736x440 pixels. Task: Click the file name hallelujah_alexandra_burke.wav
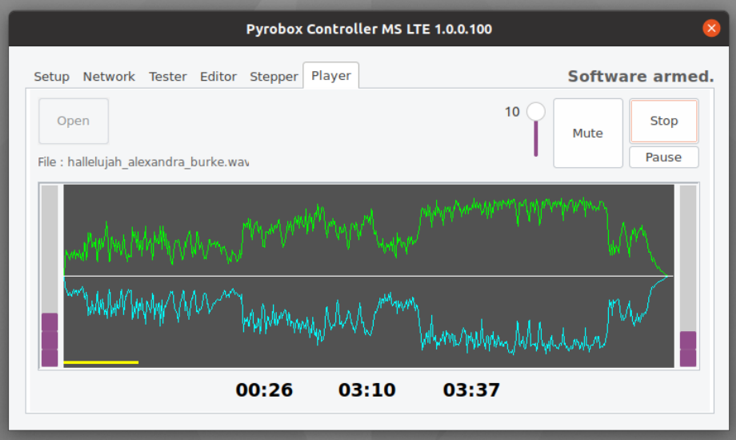point(158,162)
